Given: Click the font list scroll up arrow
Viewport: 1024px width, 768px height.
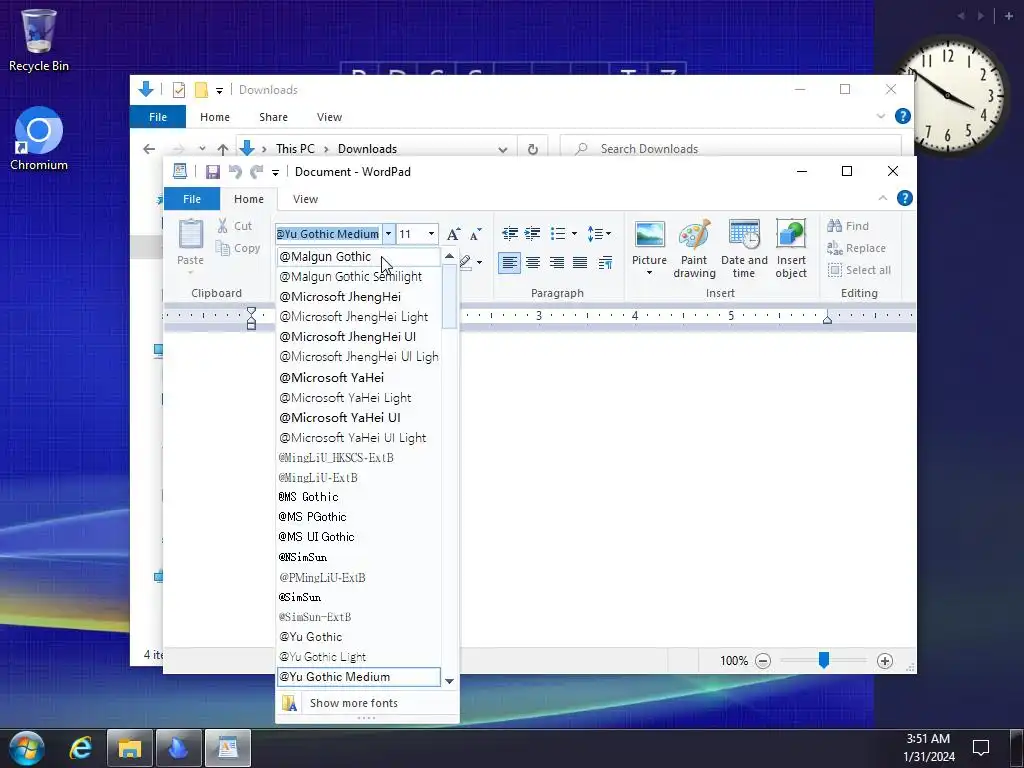Looking at the screenshot, I should click(x=449, y=256).
